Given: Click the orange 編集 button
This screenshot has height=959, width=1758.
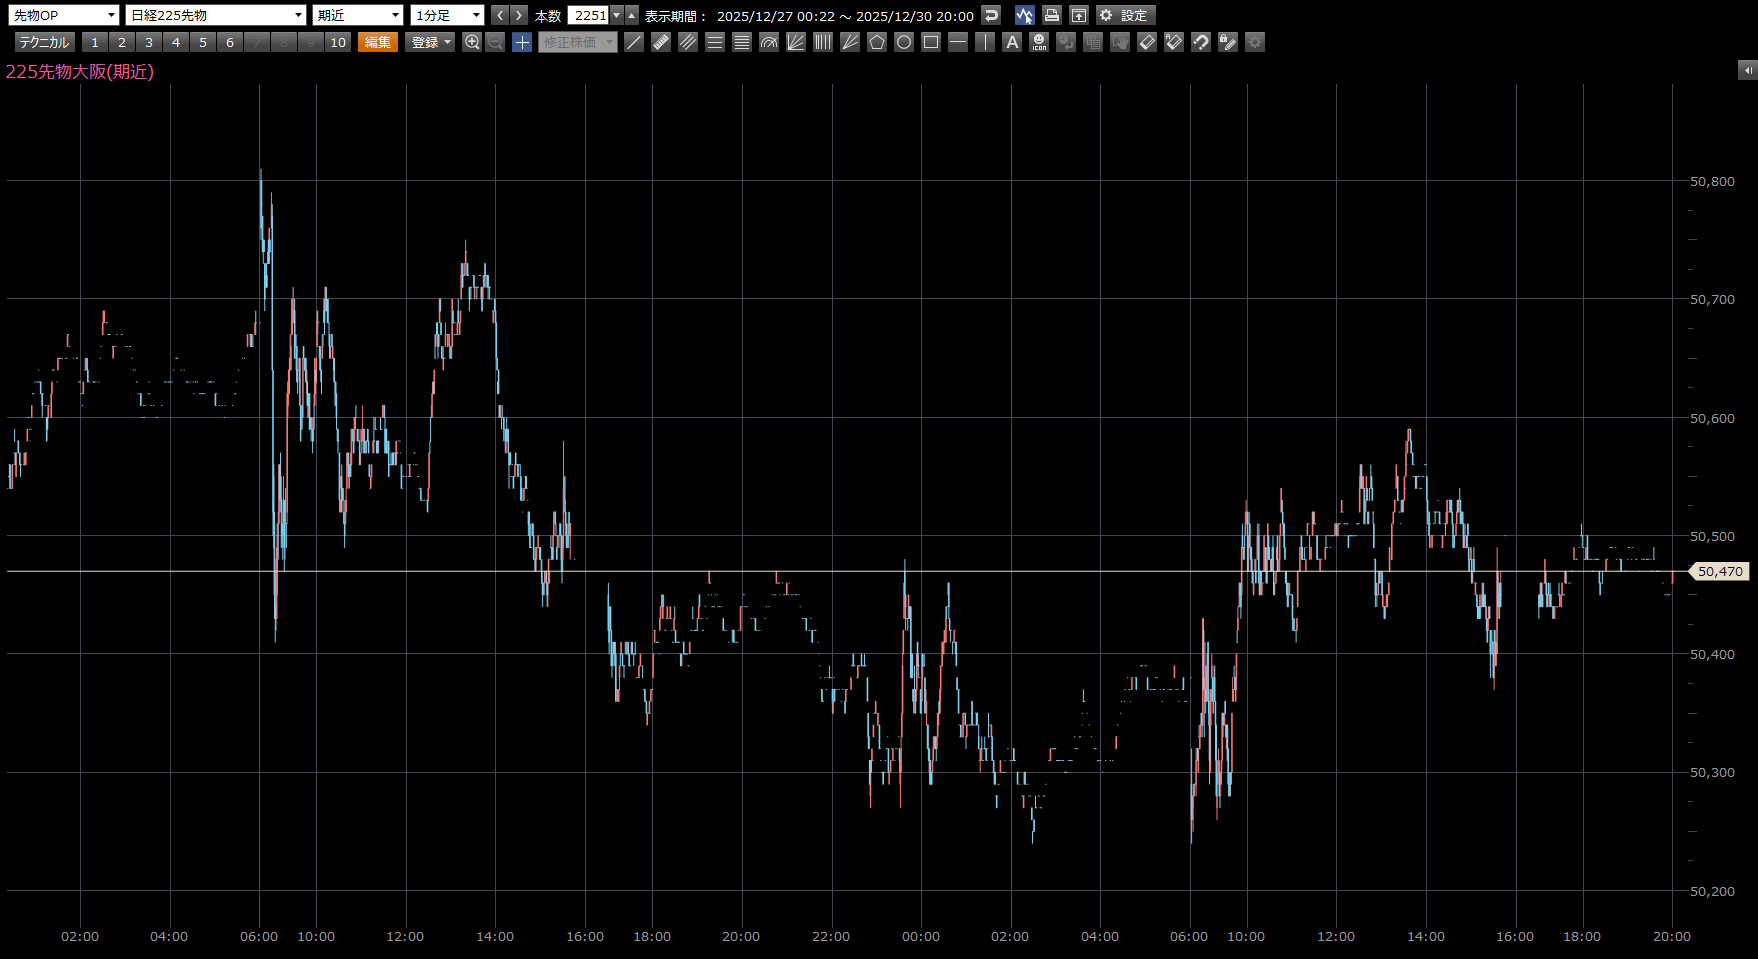Looking at the screenshot, I should [x=378, y=42].
